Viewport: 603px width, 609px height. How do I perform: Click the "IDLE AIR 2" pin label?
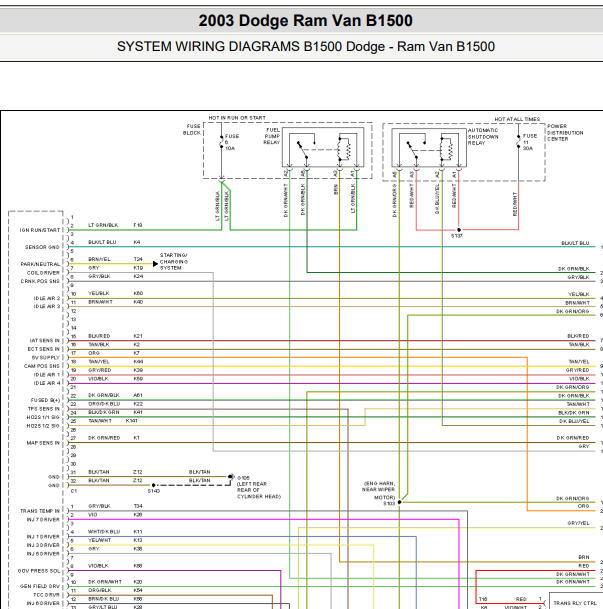[x=47, y=298]
